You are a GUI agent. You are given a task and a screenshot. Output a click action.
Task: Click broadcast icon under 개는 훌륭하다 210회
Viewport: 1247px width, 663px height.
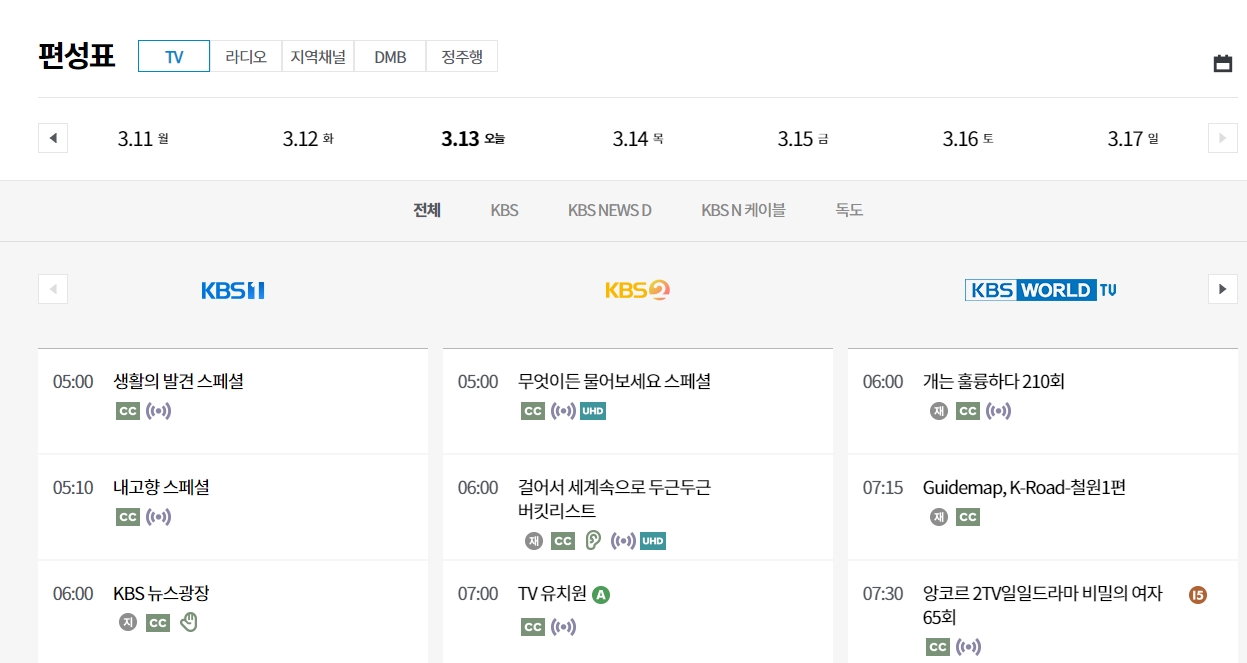pos(999,411)
